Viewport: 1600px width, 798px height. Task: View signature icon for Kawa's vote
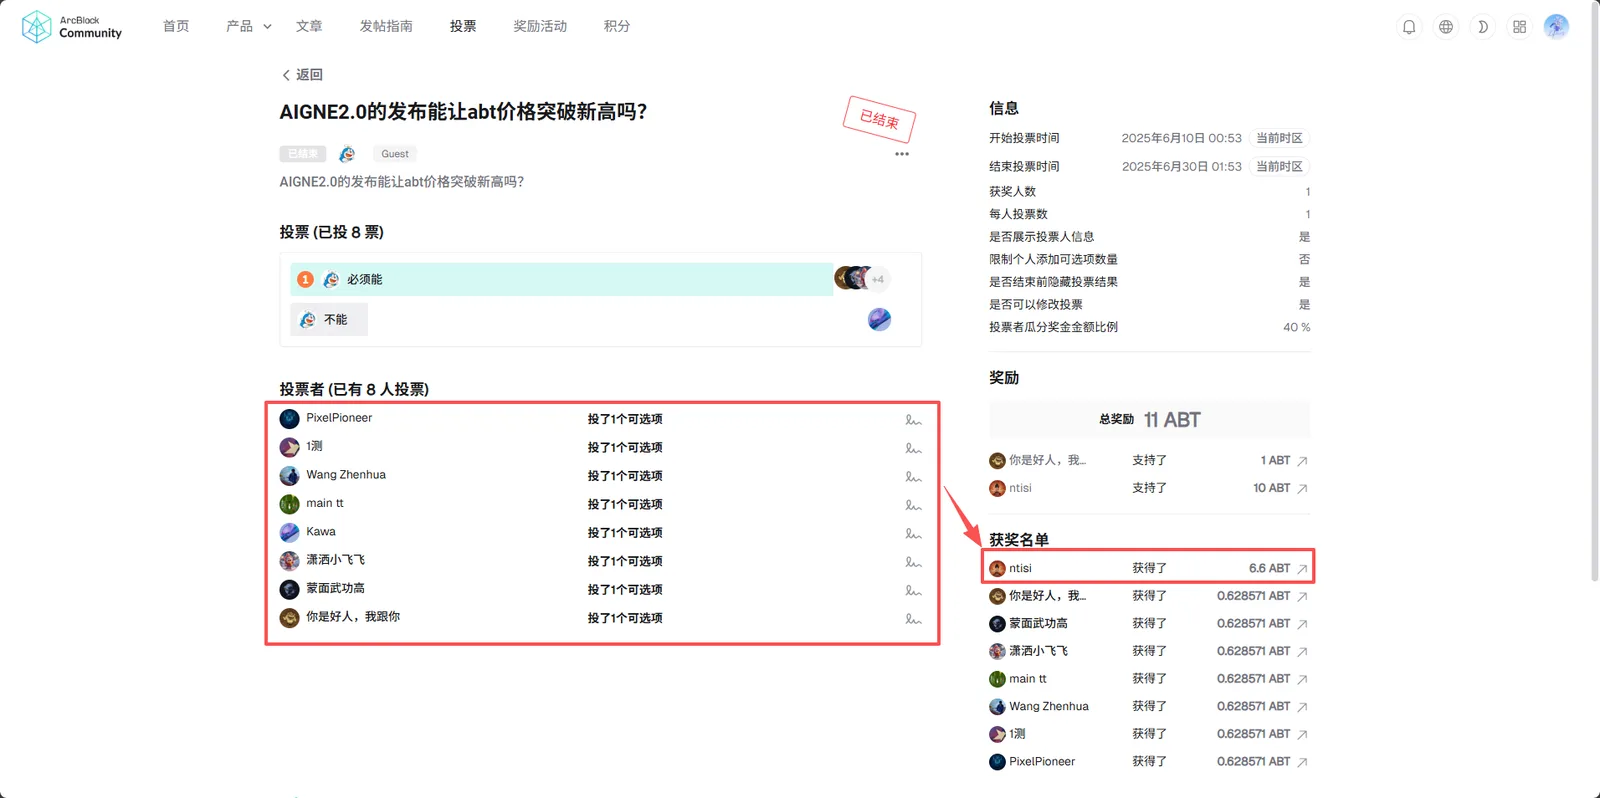tap(913, 534)
